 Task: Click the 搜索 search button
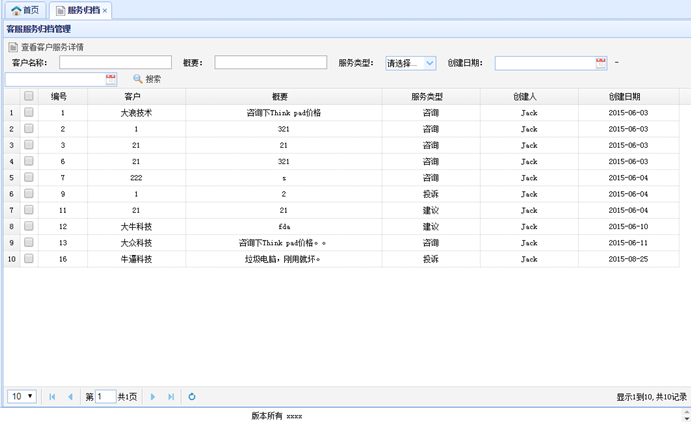pos(147,79)
